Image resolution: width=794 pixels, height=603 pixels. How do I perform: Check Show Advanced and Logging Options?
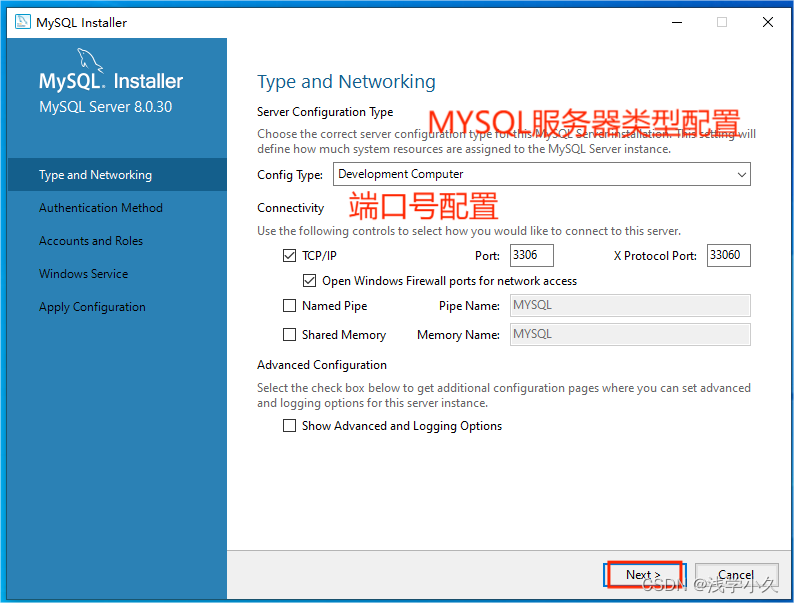289,426
